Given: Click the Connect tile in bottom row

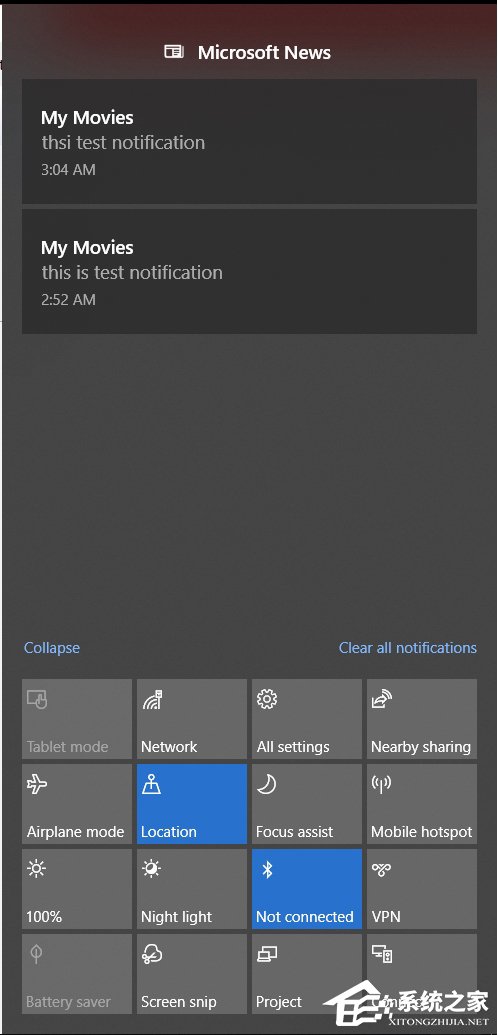Looking at the screenshot, I should pyautogui.click(x=421, y=974).
